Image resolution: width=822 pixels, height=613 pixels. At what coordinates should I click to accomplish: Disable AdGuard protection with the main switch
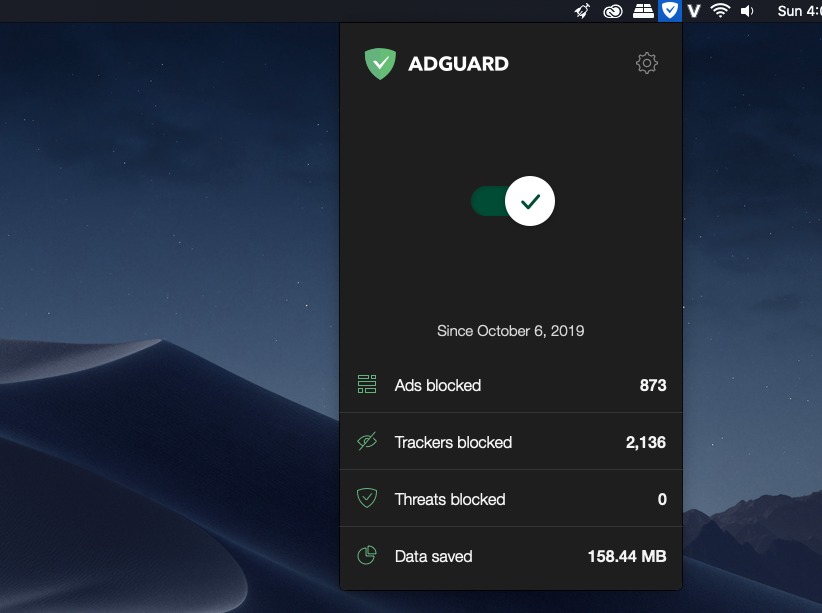coord(512,201)
